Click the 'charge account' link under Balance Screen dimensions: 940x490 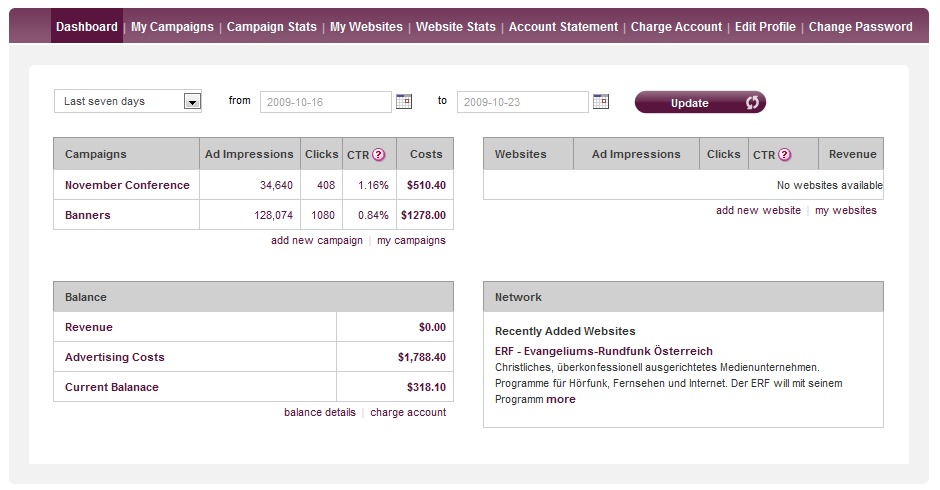pos(408,413)
